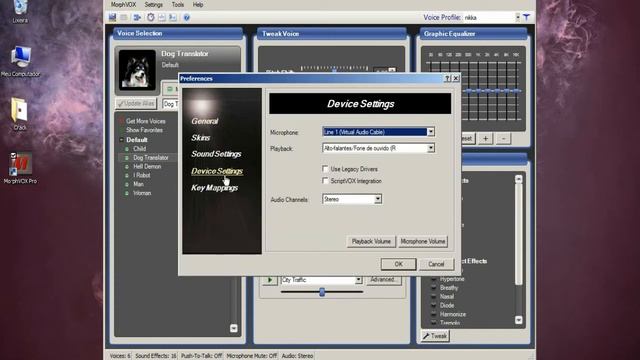Cancel the Preferences dialog

[436, 264]
